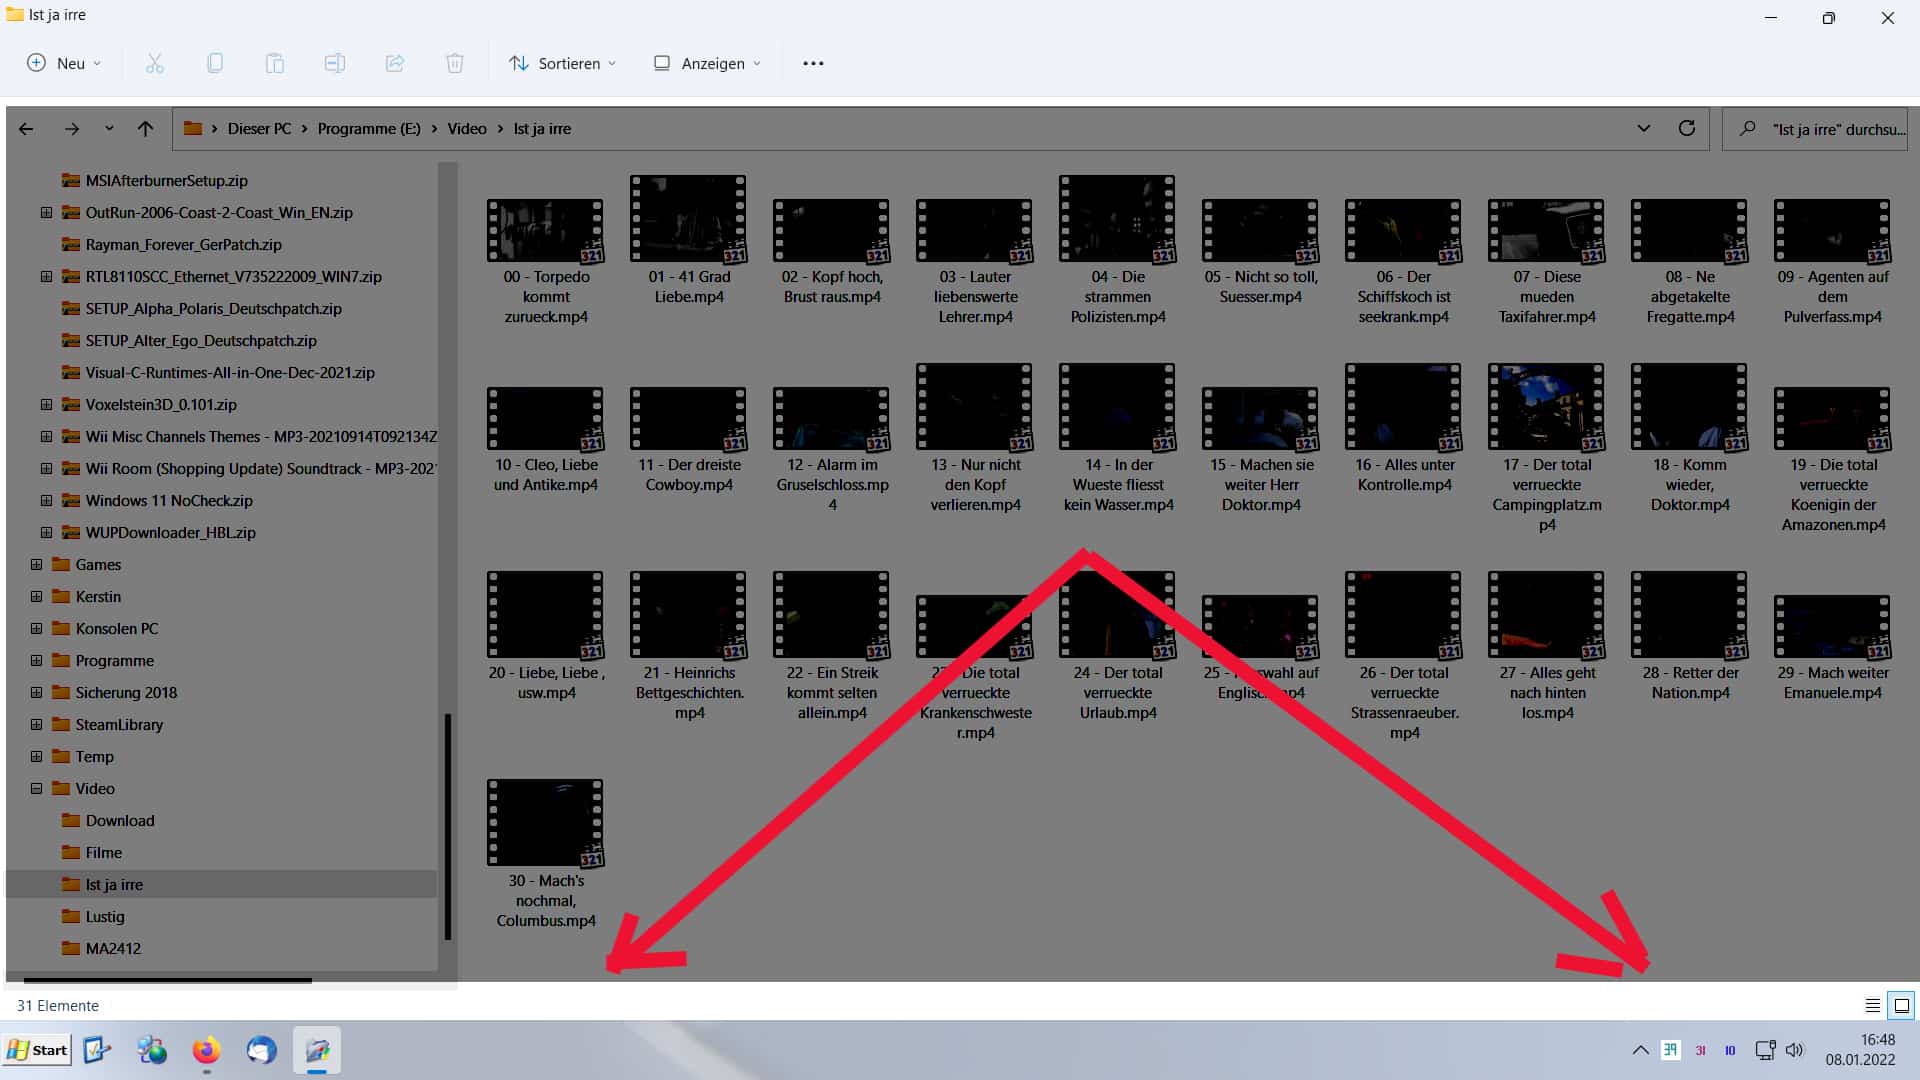Click the volume speaker tray icon

point(1794,1050)
